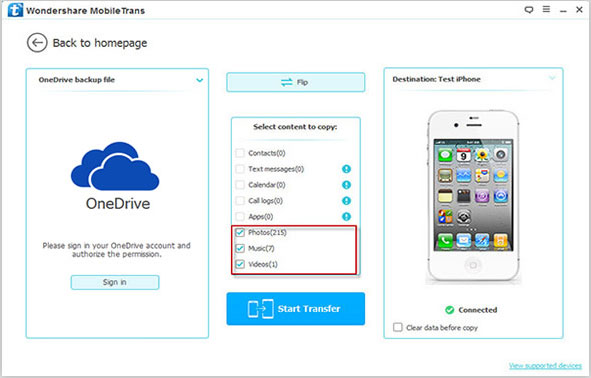Click the OneDrive cloud logo

pos(115,166)
